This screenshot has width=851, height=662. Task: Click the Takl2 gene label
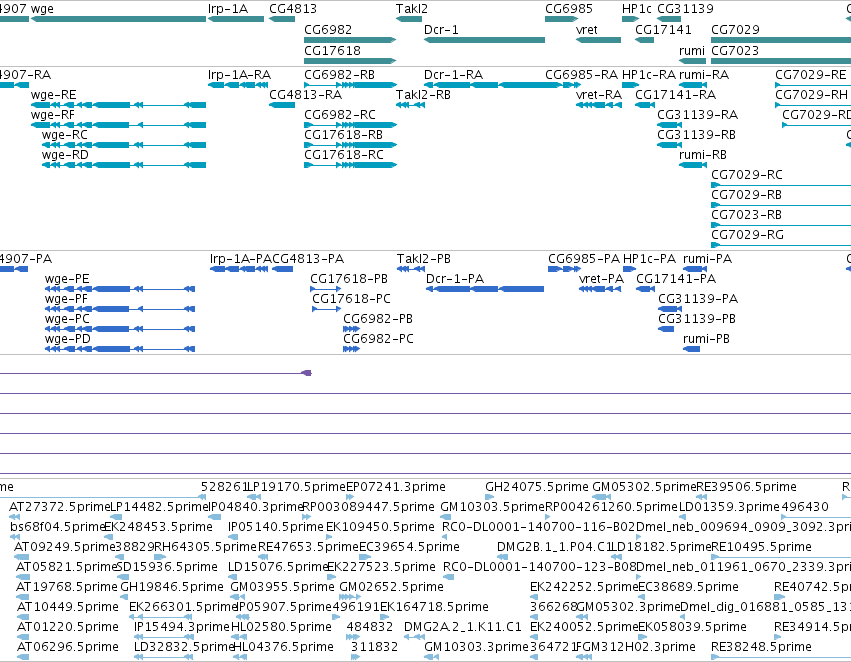coord(412,9)
